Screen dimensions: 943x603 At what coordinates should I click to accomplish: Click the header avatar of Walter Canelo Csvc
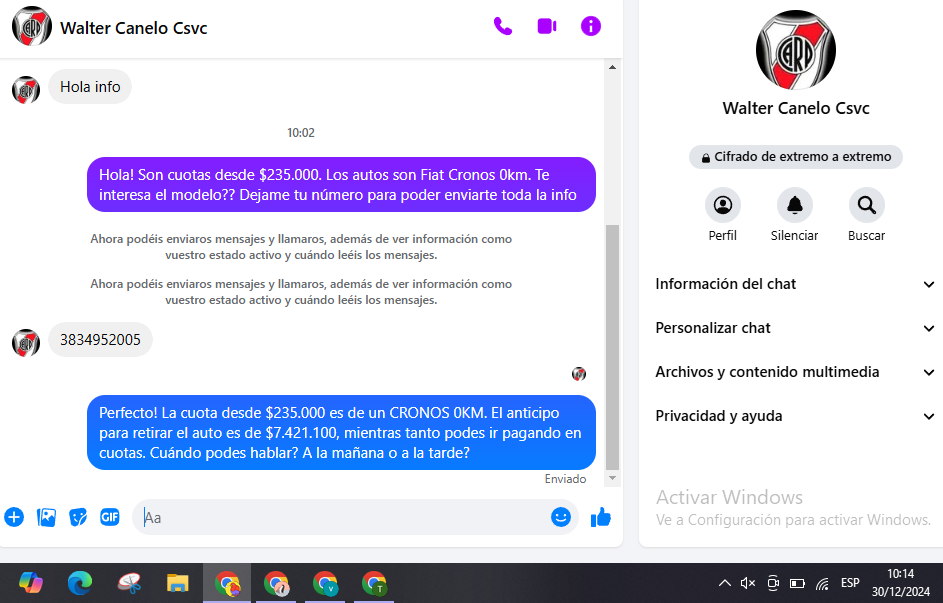pos(32,26)
